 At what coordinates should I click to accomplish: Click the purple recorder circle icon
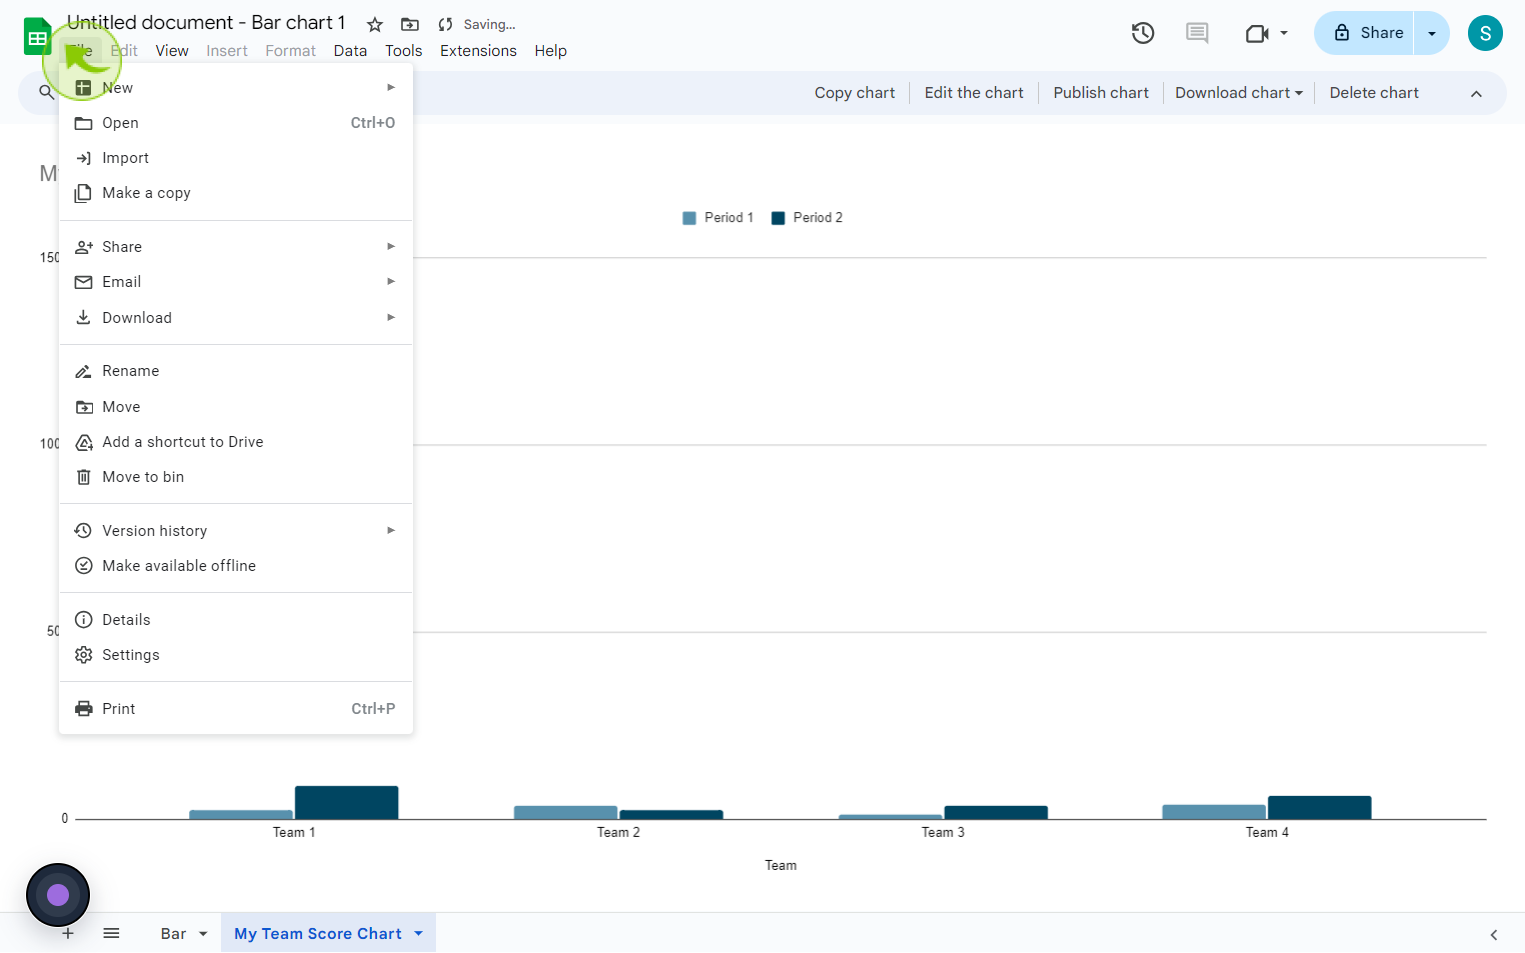coord(58,895)
